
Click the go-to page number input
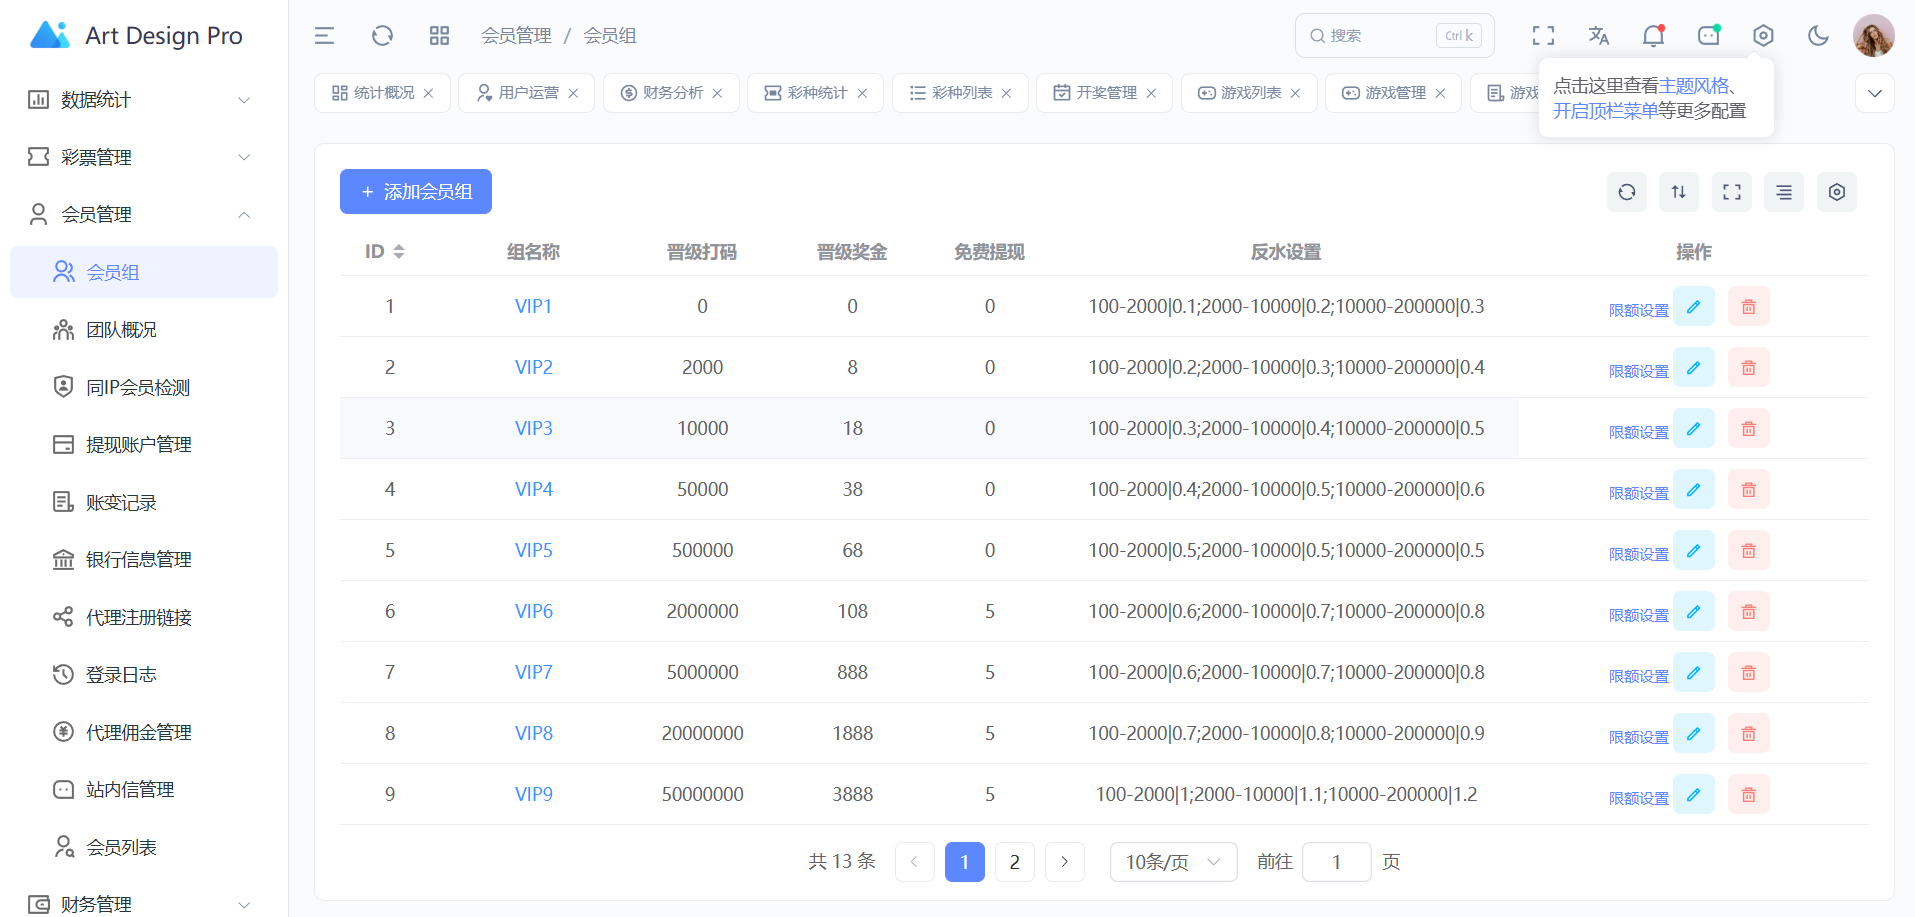point(1336,862)
